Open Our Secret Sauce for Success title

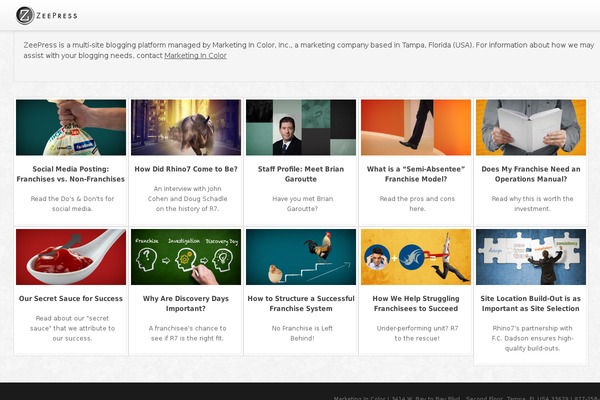point(71,299)
